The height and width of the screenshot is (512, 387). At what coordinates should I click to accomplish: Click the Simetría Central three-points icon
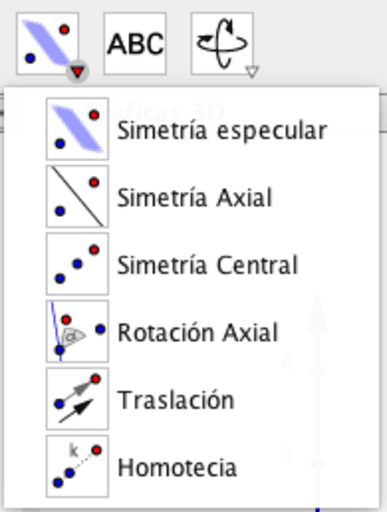[x=77, y=264]
